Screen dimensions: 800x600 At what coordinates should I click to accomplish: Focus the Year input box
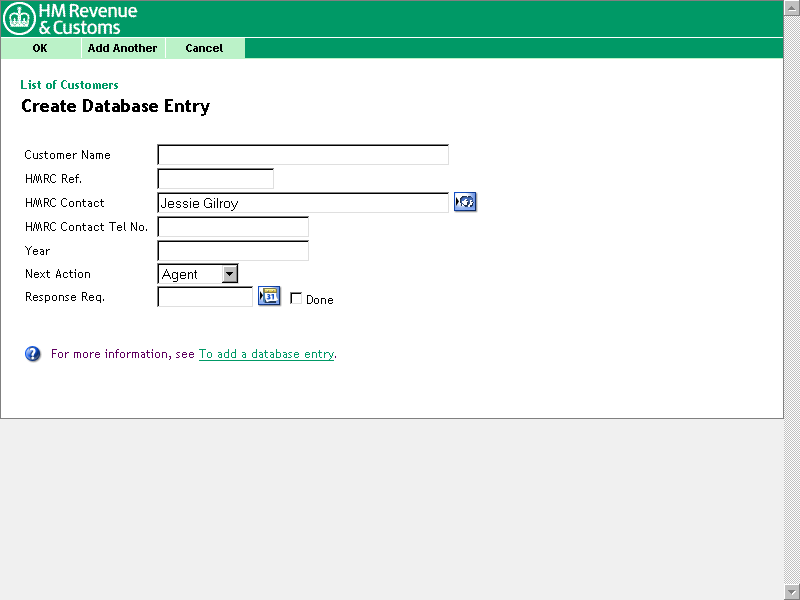click(233, 251)
